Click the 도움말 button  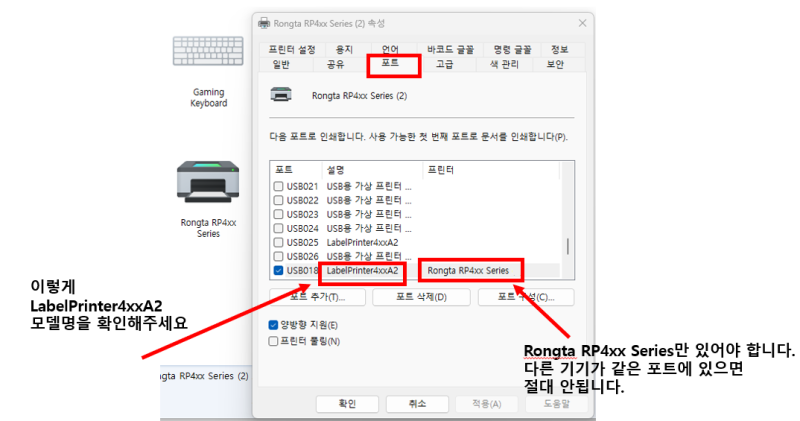[x=556, y=404]
